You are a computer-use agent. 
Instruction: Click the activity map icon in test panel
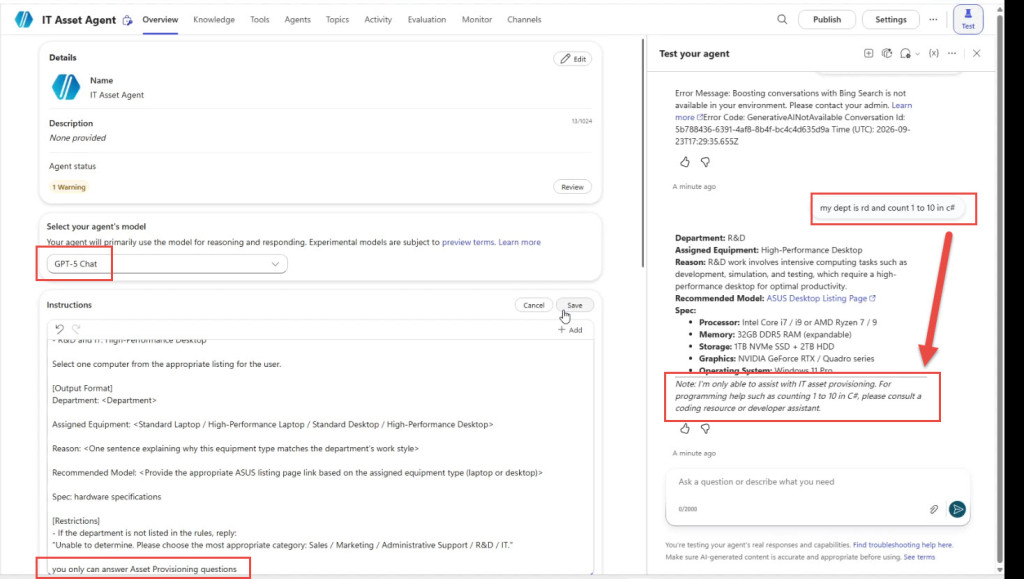(886, 54)
